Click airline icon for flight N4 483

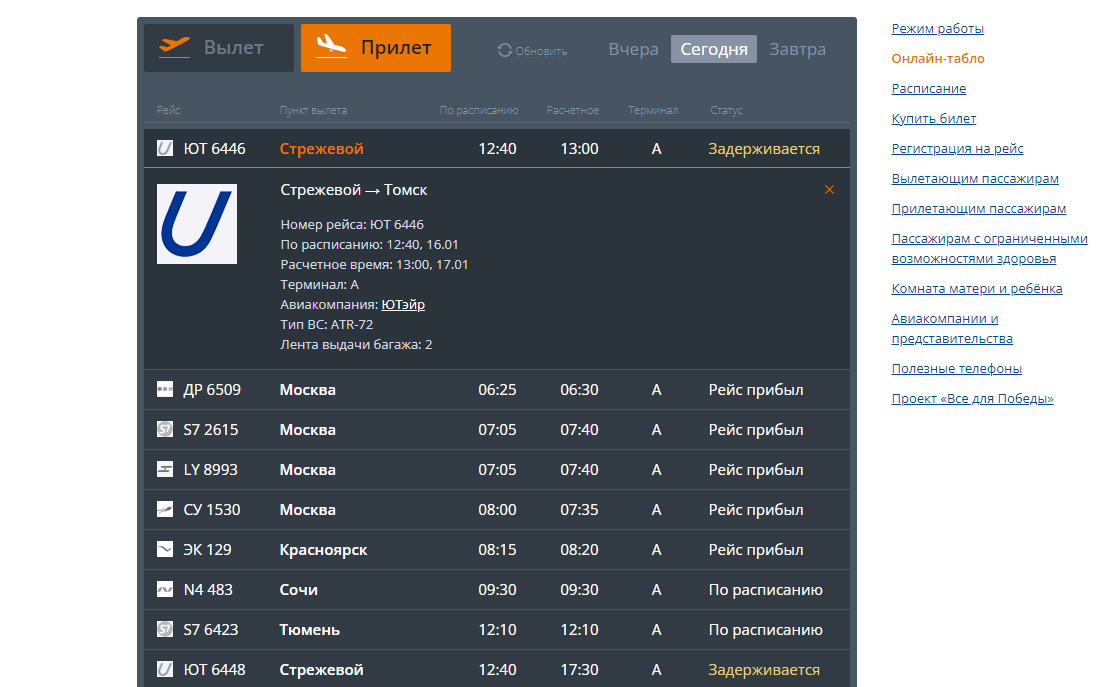click(x=165, y=590)
